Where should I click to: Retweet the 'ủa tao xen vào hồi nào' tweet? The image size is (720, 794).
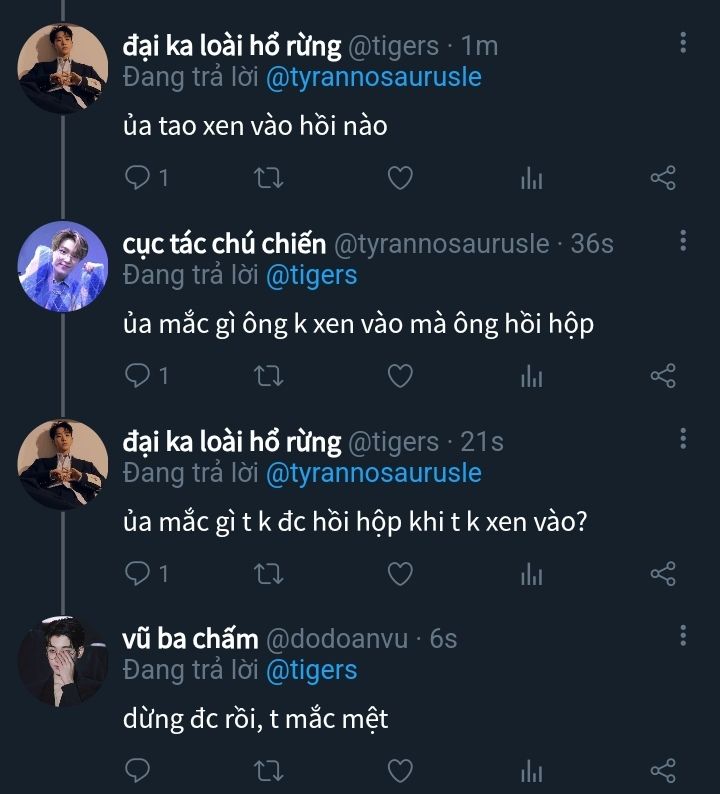pyautogui.click(x=269, y=178)
